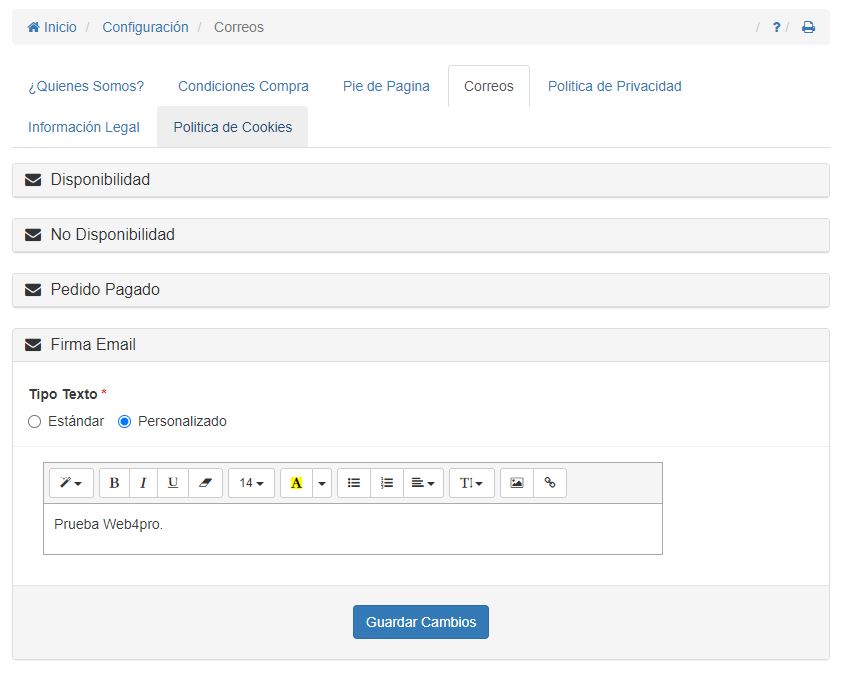This screenshot has width=842, height=686.
Task: Insert a hyperlink via link icon
Action: pos(550,483)
